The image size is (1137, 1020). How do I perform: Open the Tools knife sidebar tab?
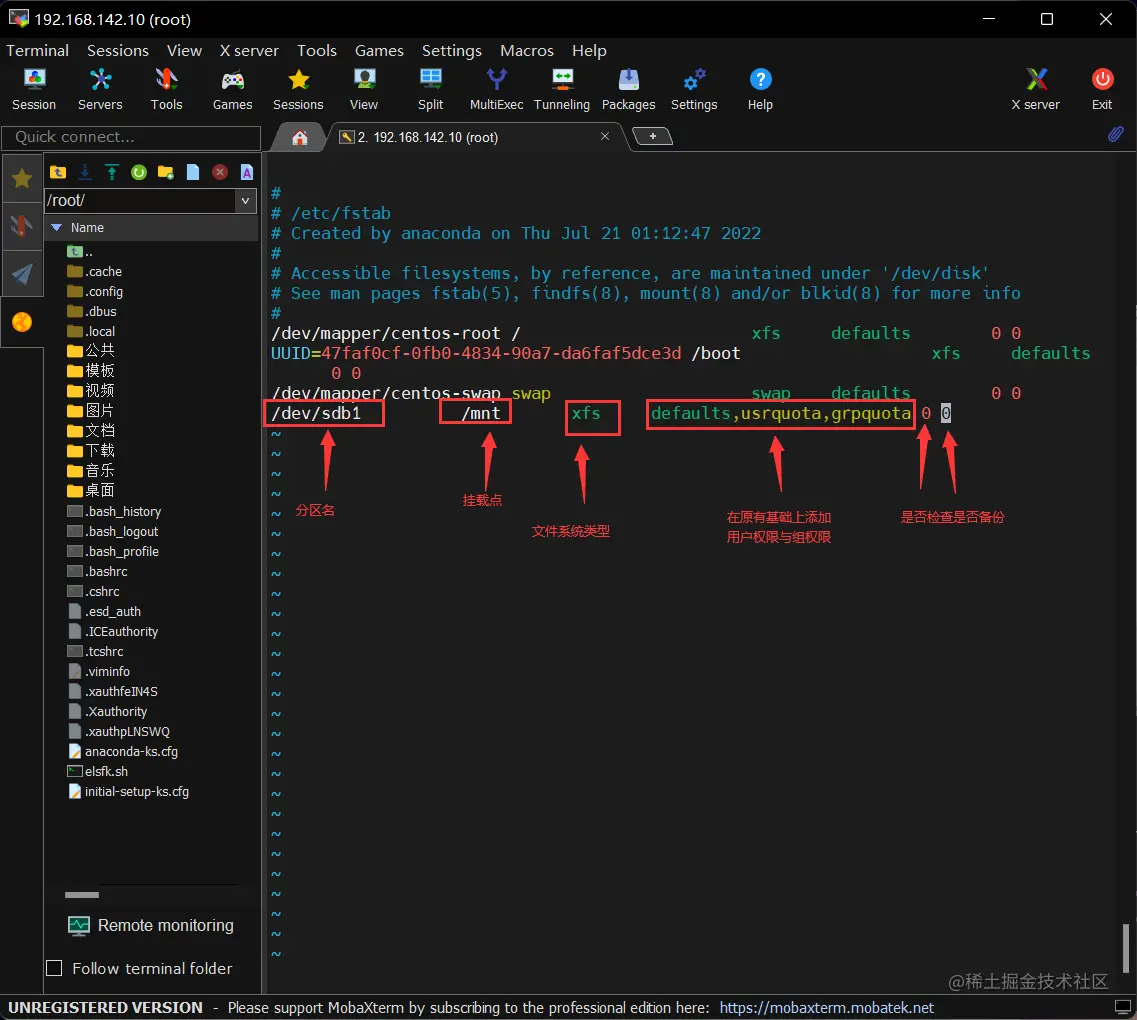(x=22, y=226)
